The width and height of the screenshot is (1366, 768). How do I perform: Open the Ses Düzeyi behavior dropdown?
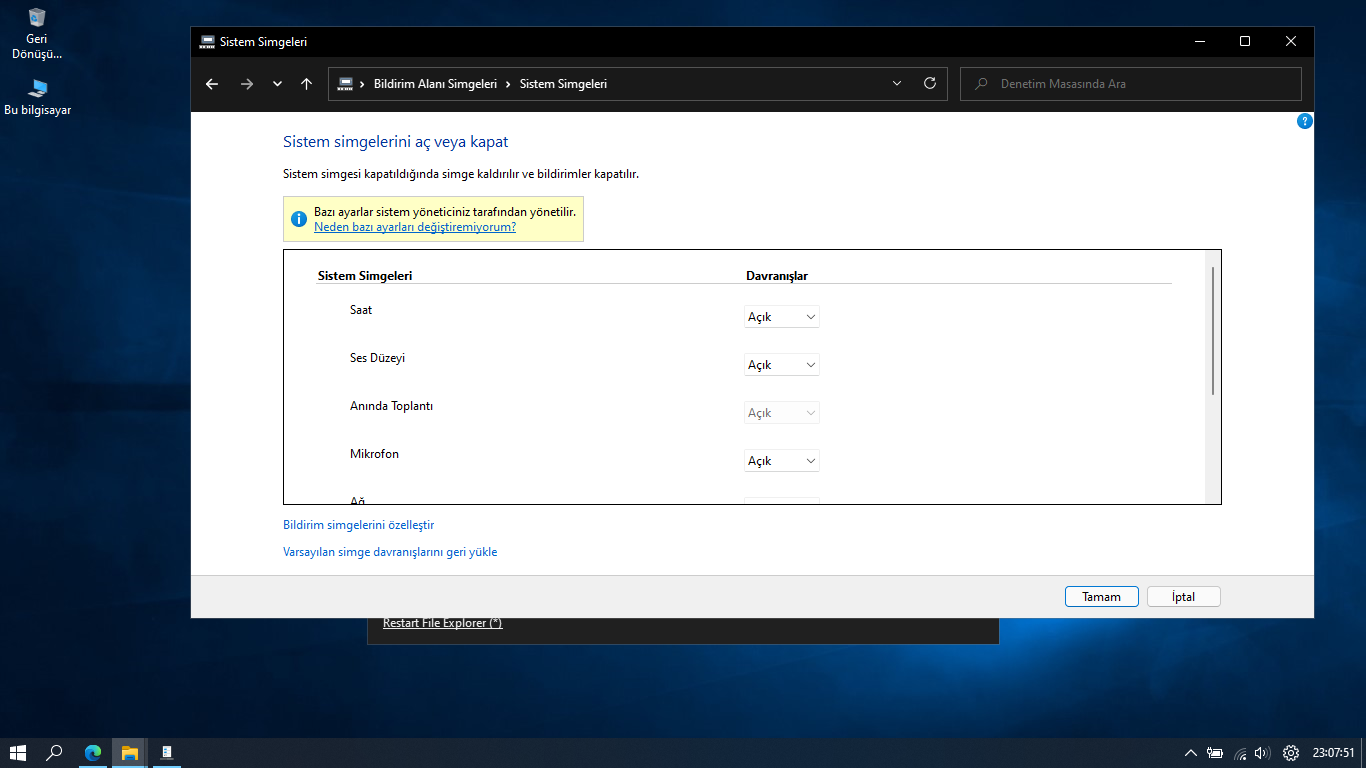click(781, 365)
